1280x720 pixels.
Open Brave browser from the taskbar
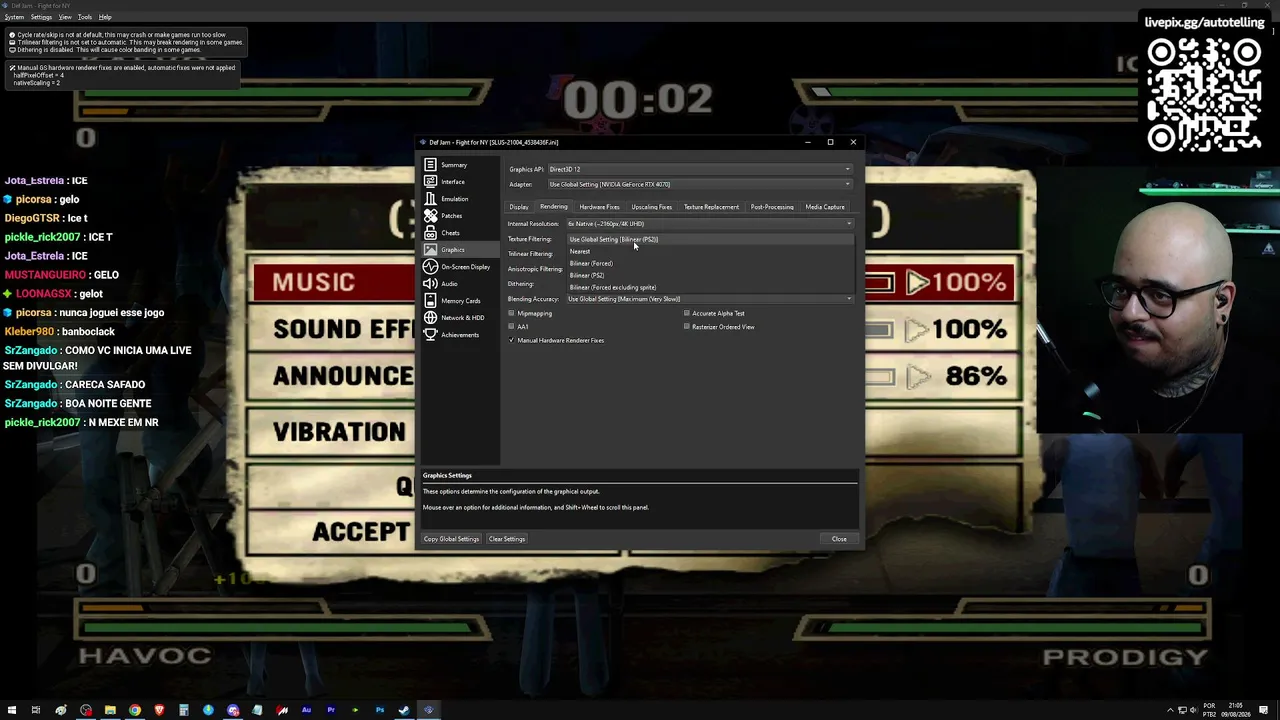click(159, 710)
